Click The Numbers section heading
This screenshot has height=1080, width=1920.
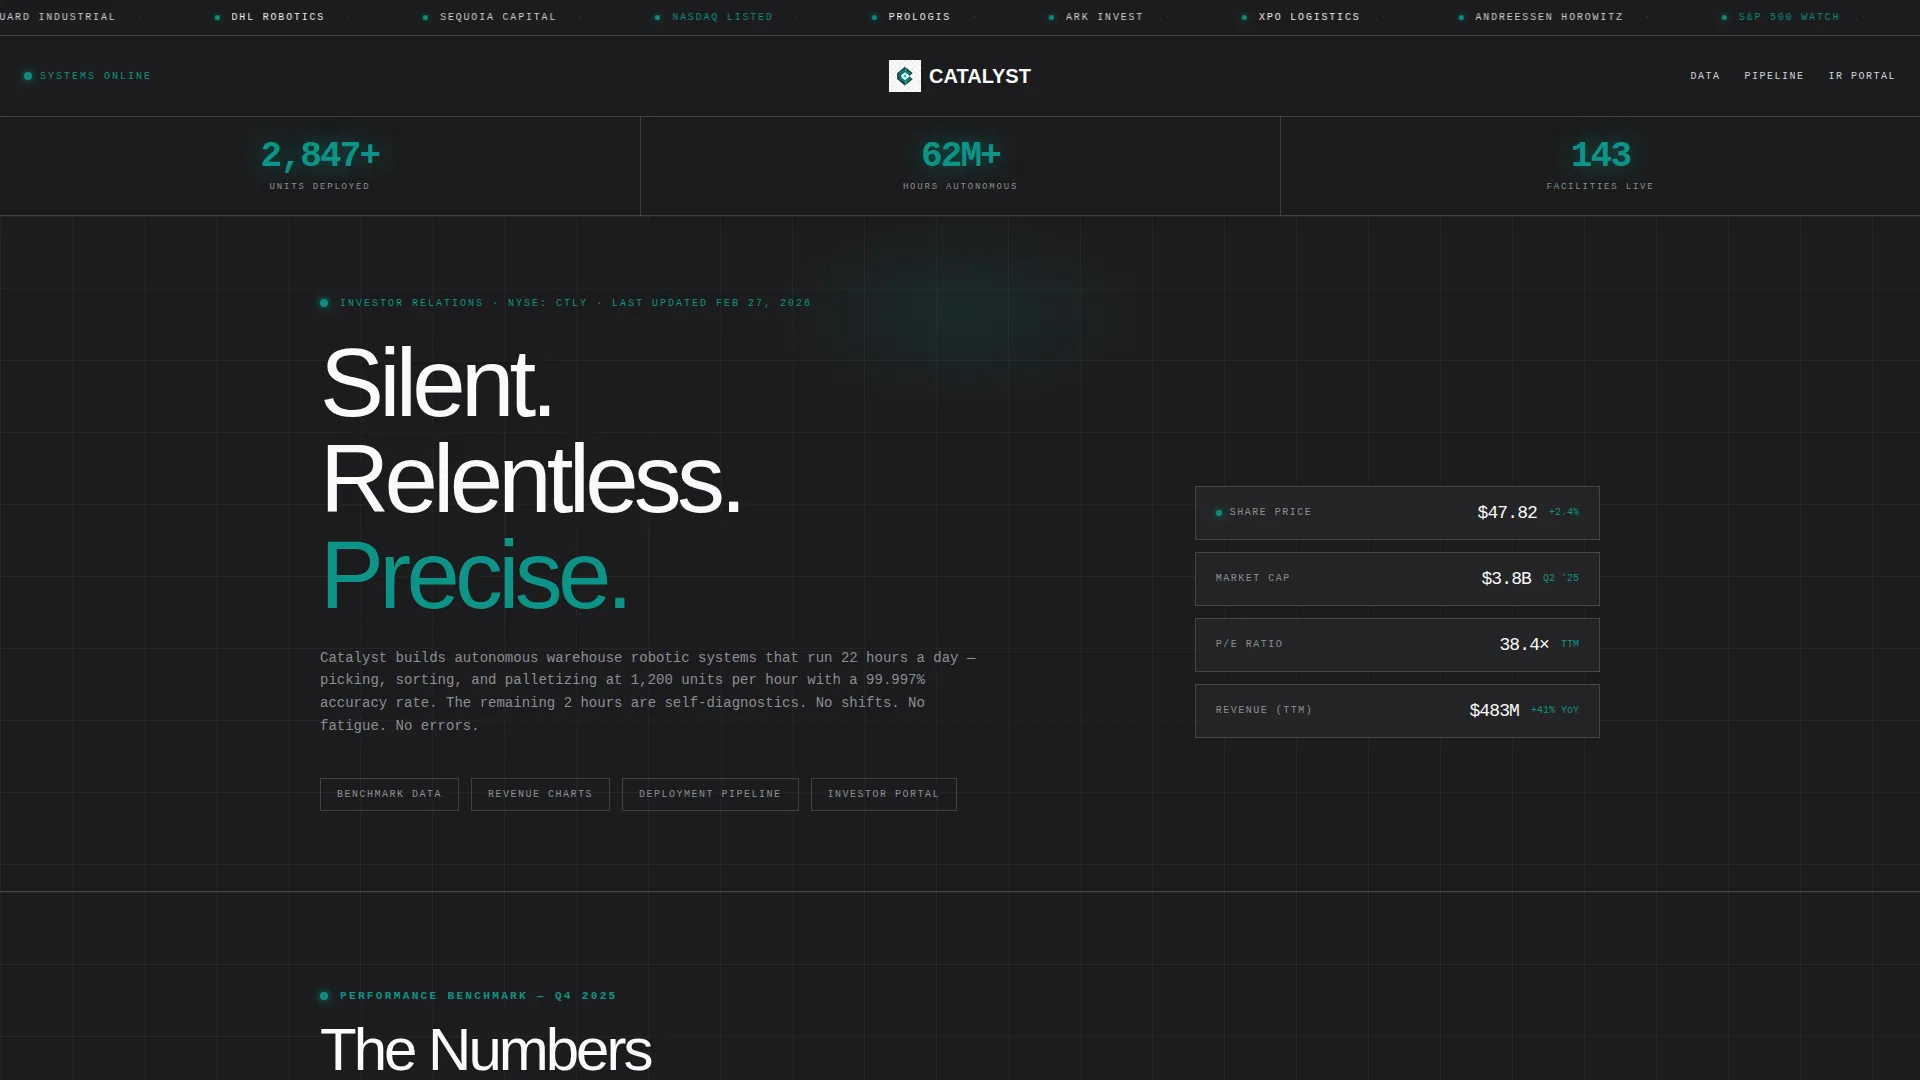[x=486, y=1050]
